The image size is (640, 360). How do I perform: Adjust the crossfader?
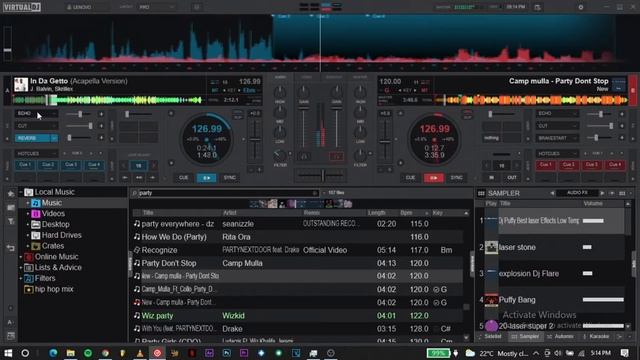click(322, 176)
